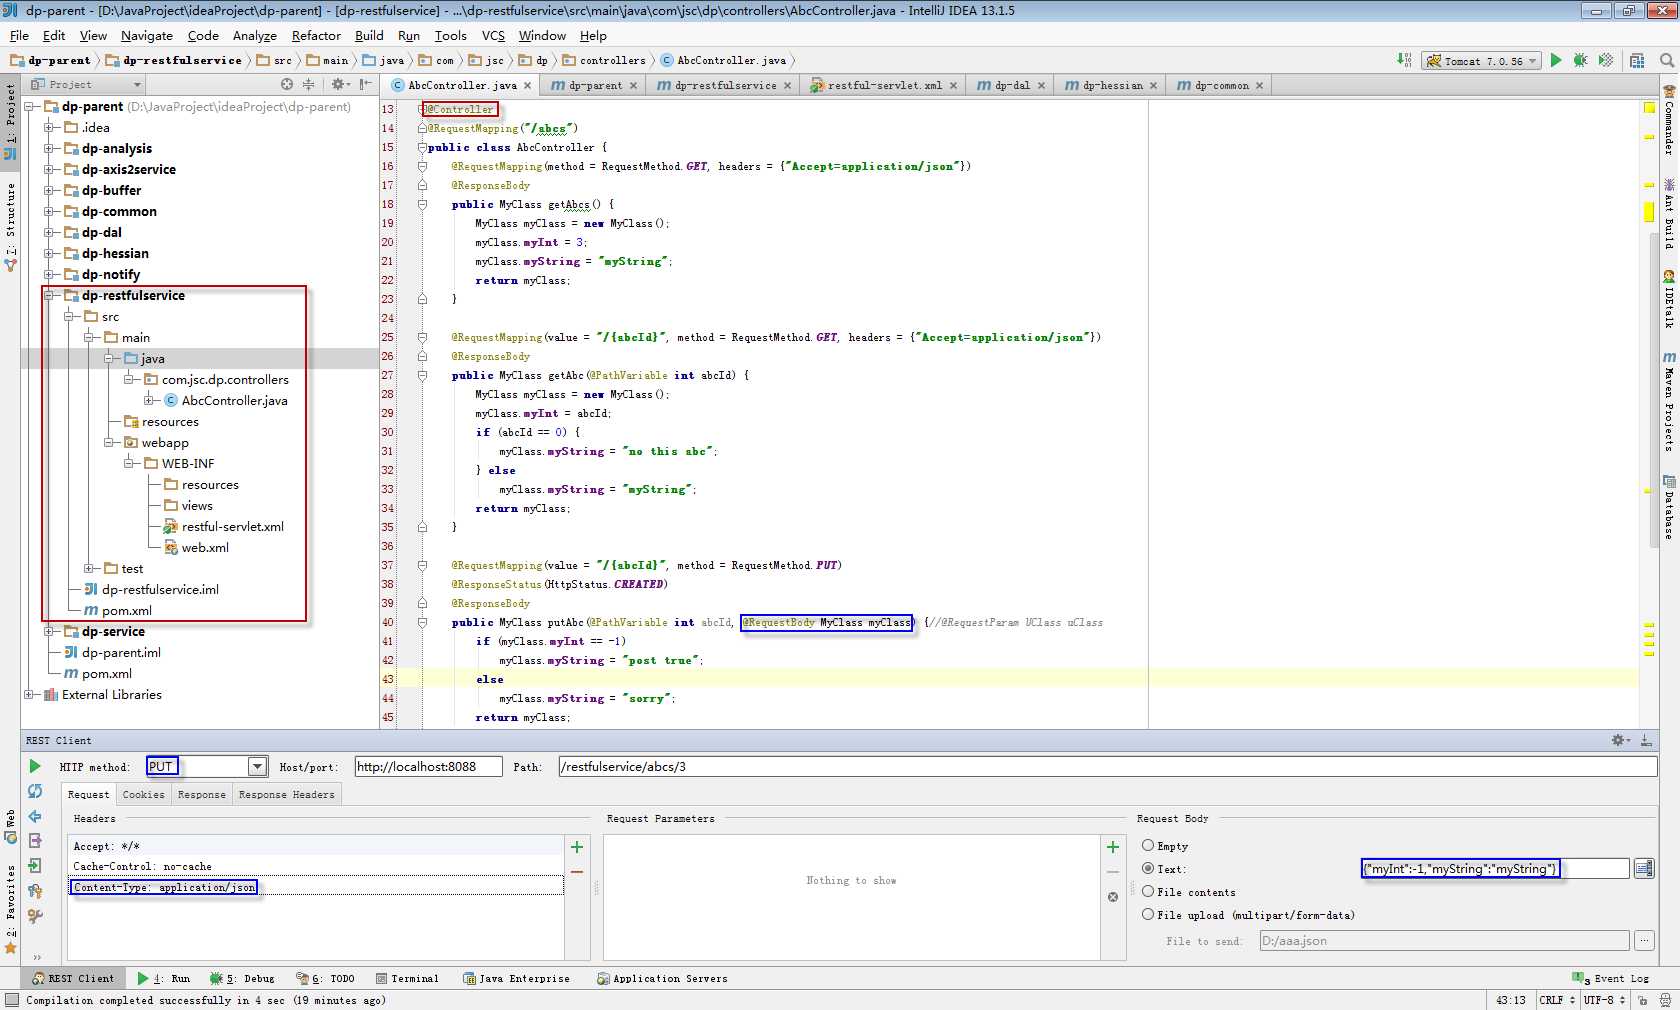Screen dimensions: 1680x1010
Task: Click the Path field with /restfulservice/abcs/3
Action: pos(1108,767)
